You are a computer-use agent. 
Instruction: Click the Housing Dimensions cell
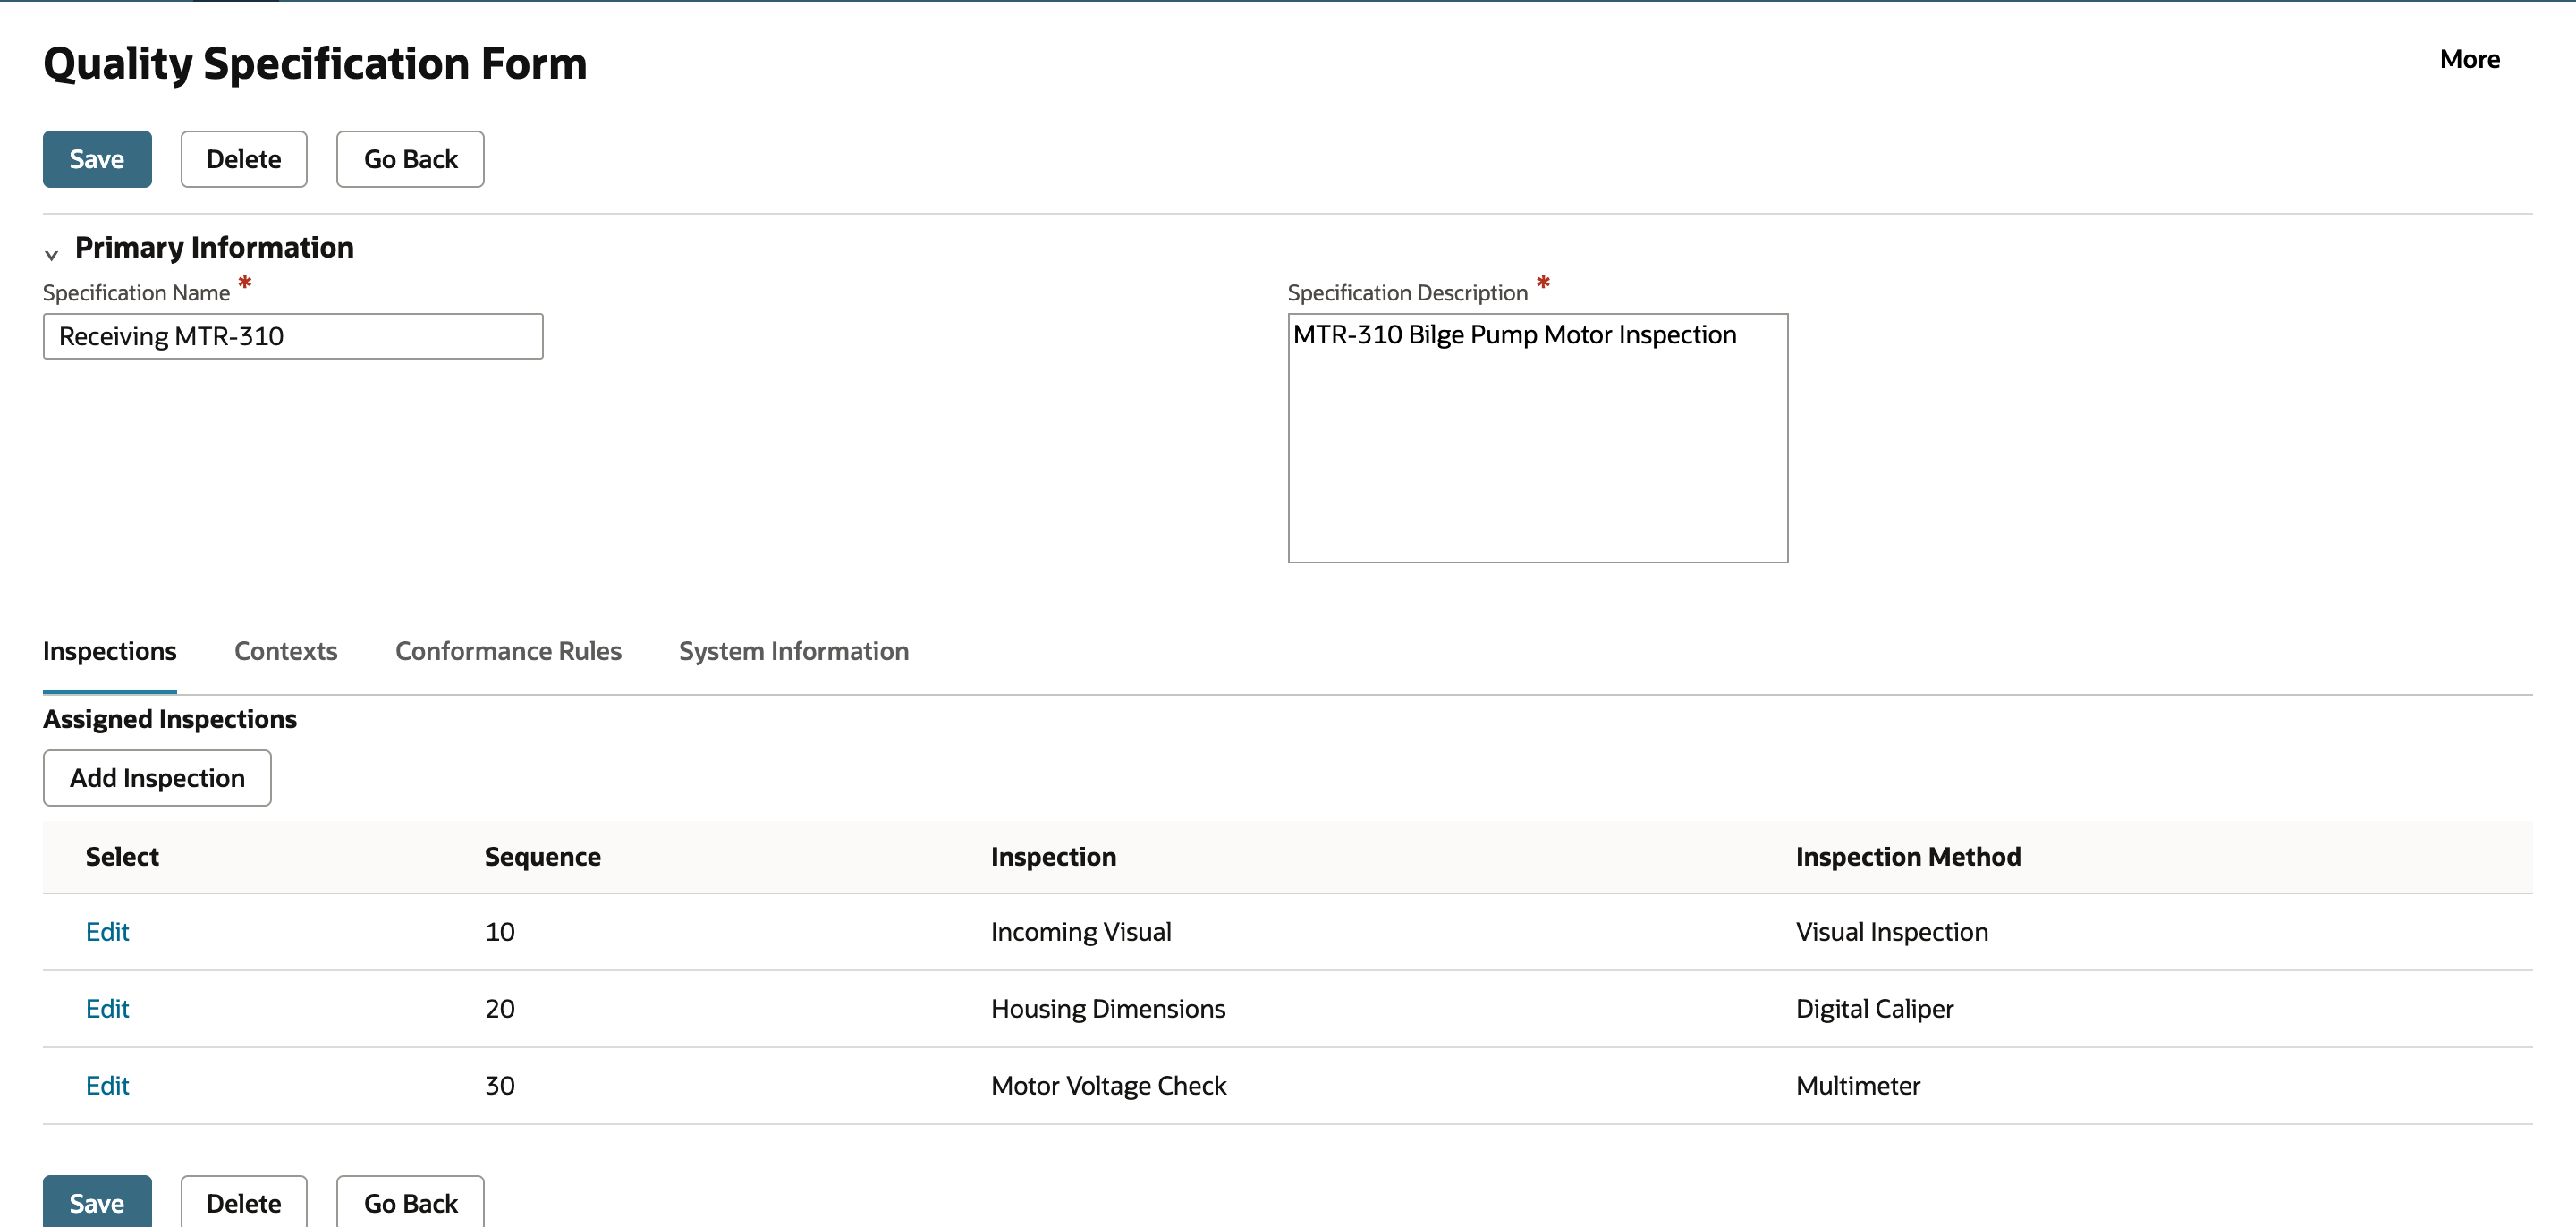pos(1108,1009)
